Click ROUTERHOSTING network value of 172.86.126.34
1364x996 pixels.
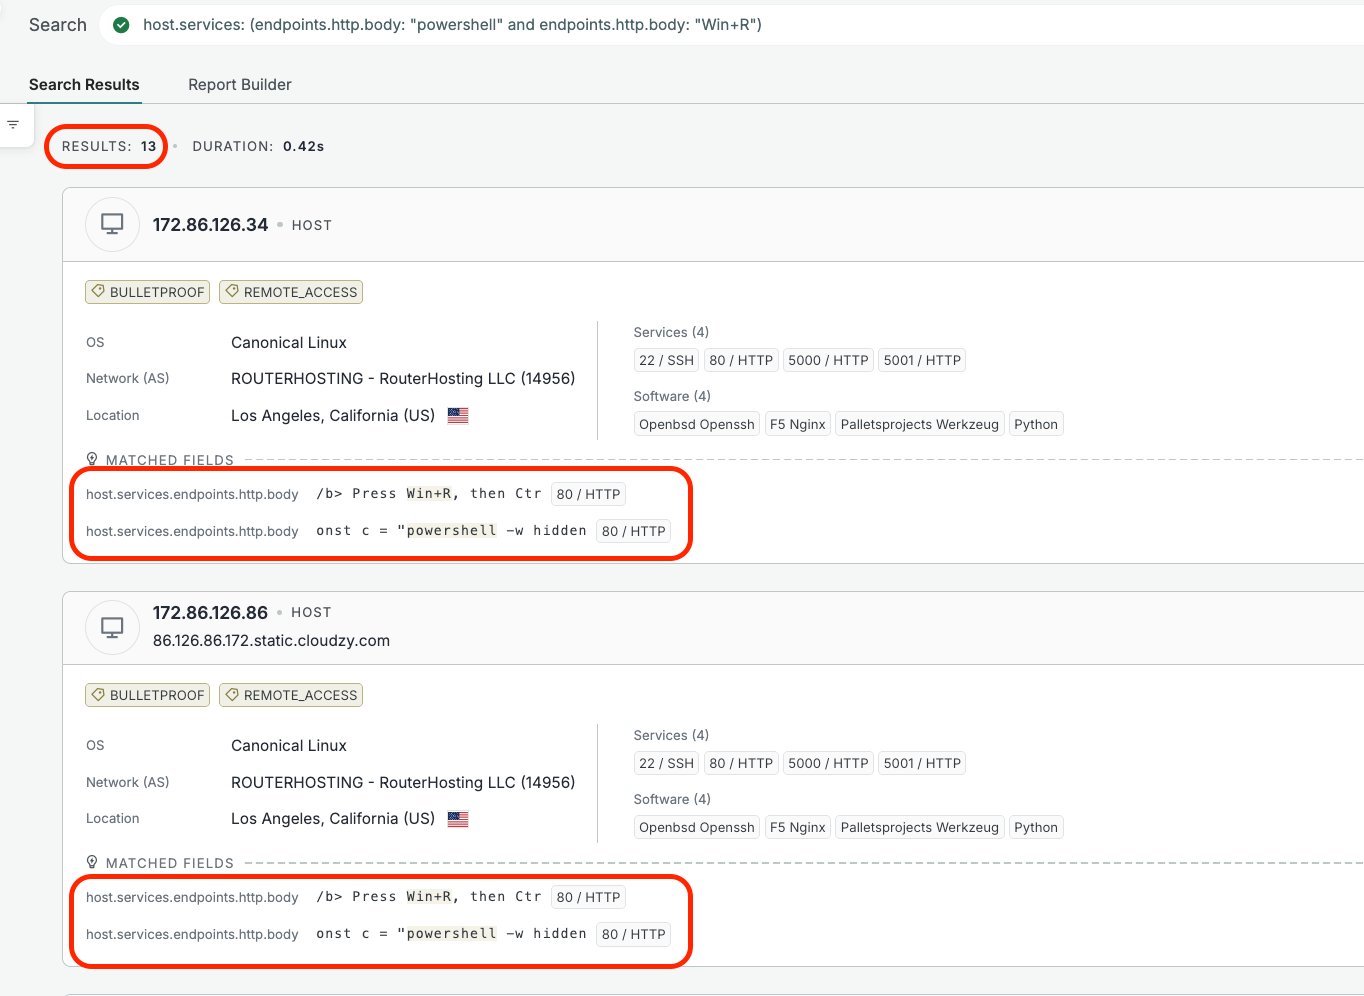point(403,378)
